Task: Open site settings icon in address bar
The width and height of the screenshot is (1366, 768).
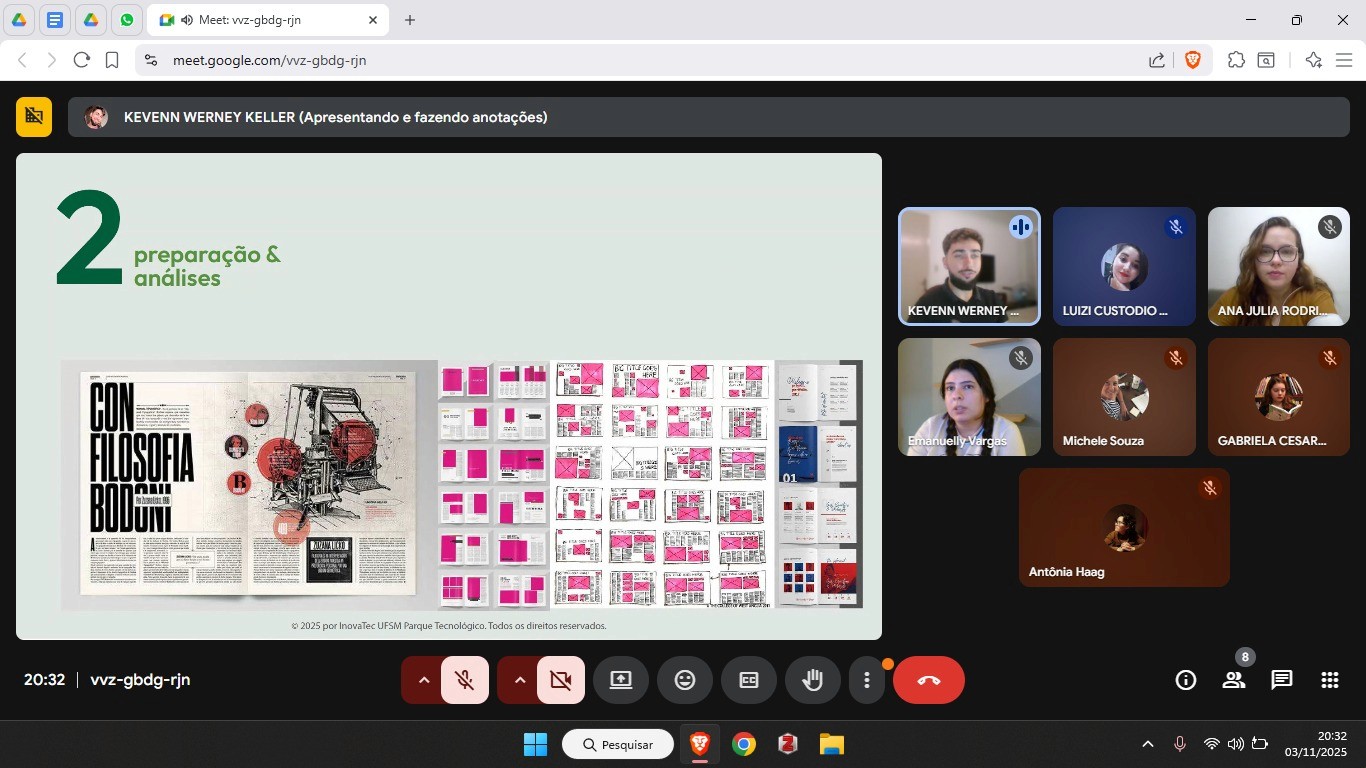Action: [x=150, y=60]
